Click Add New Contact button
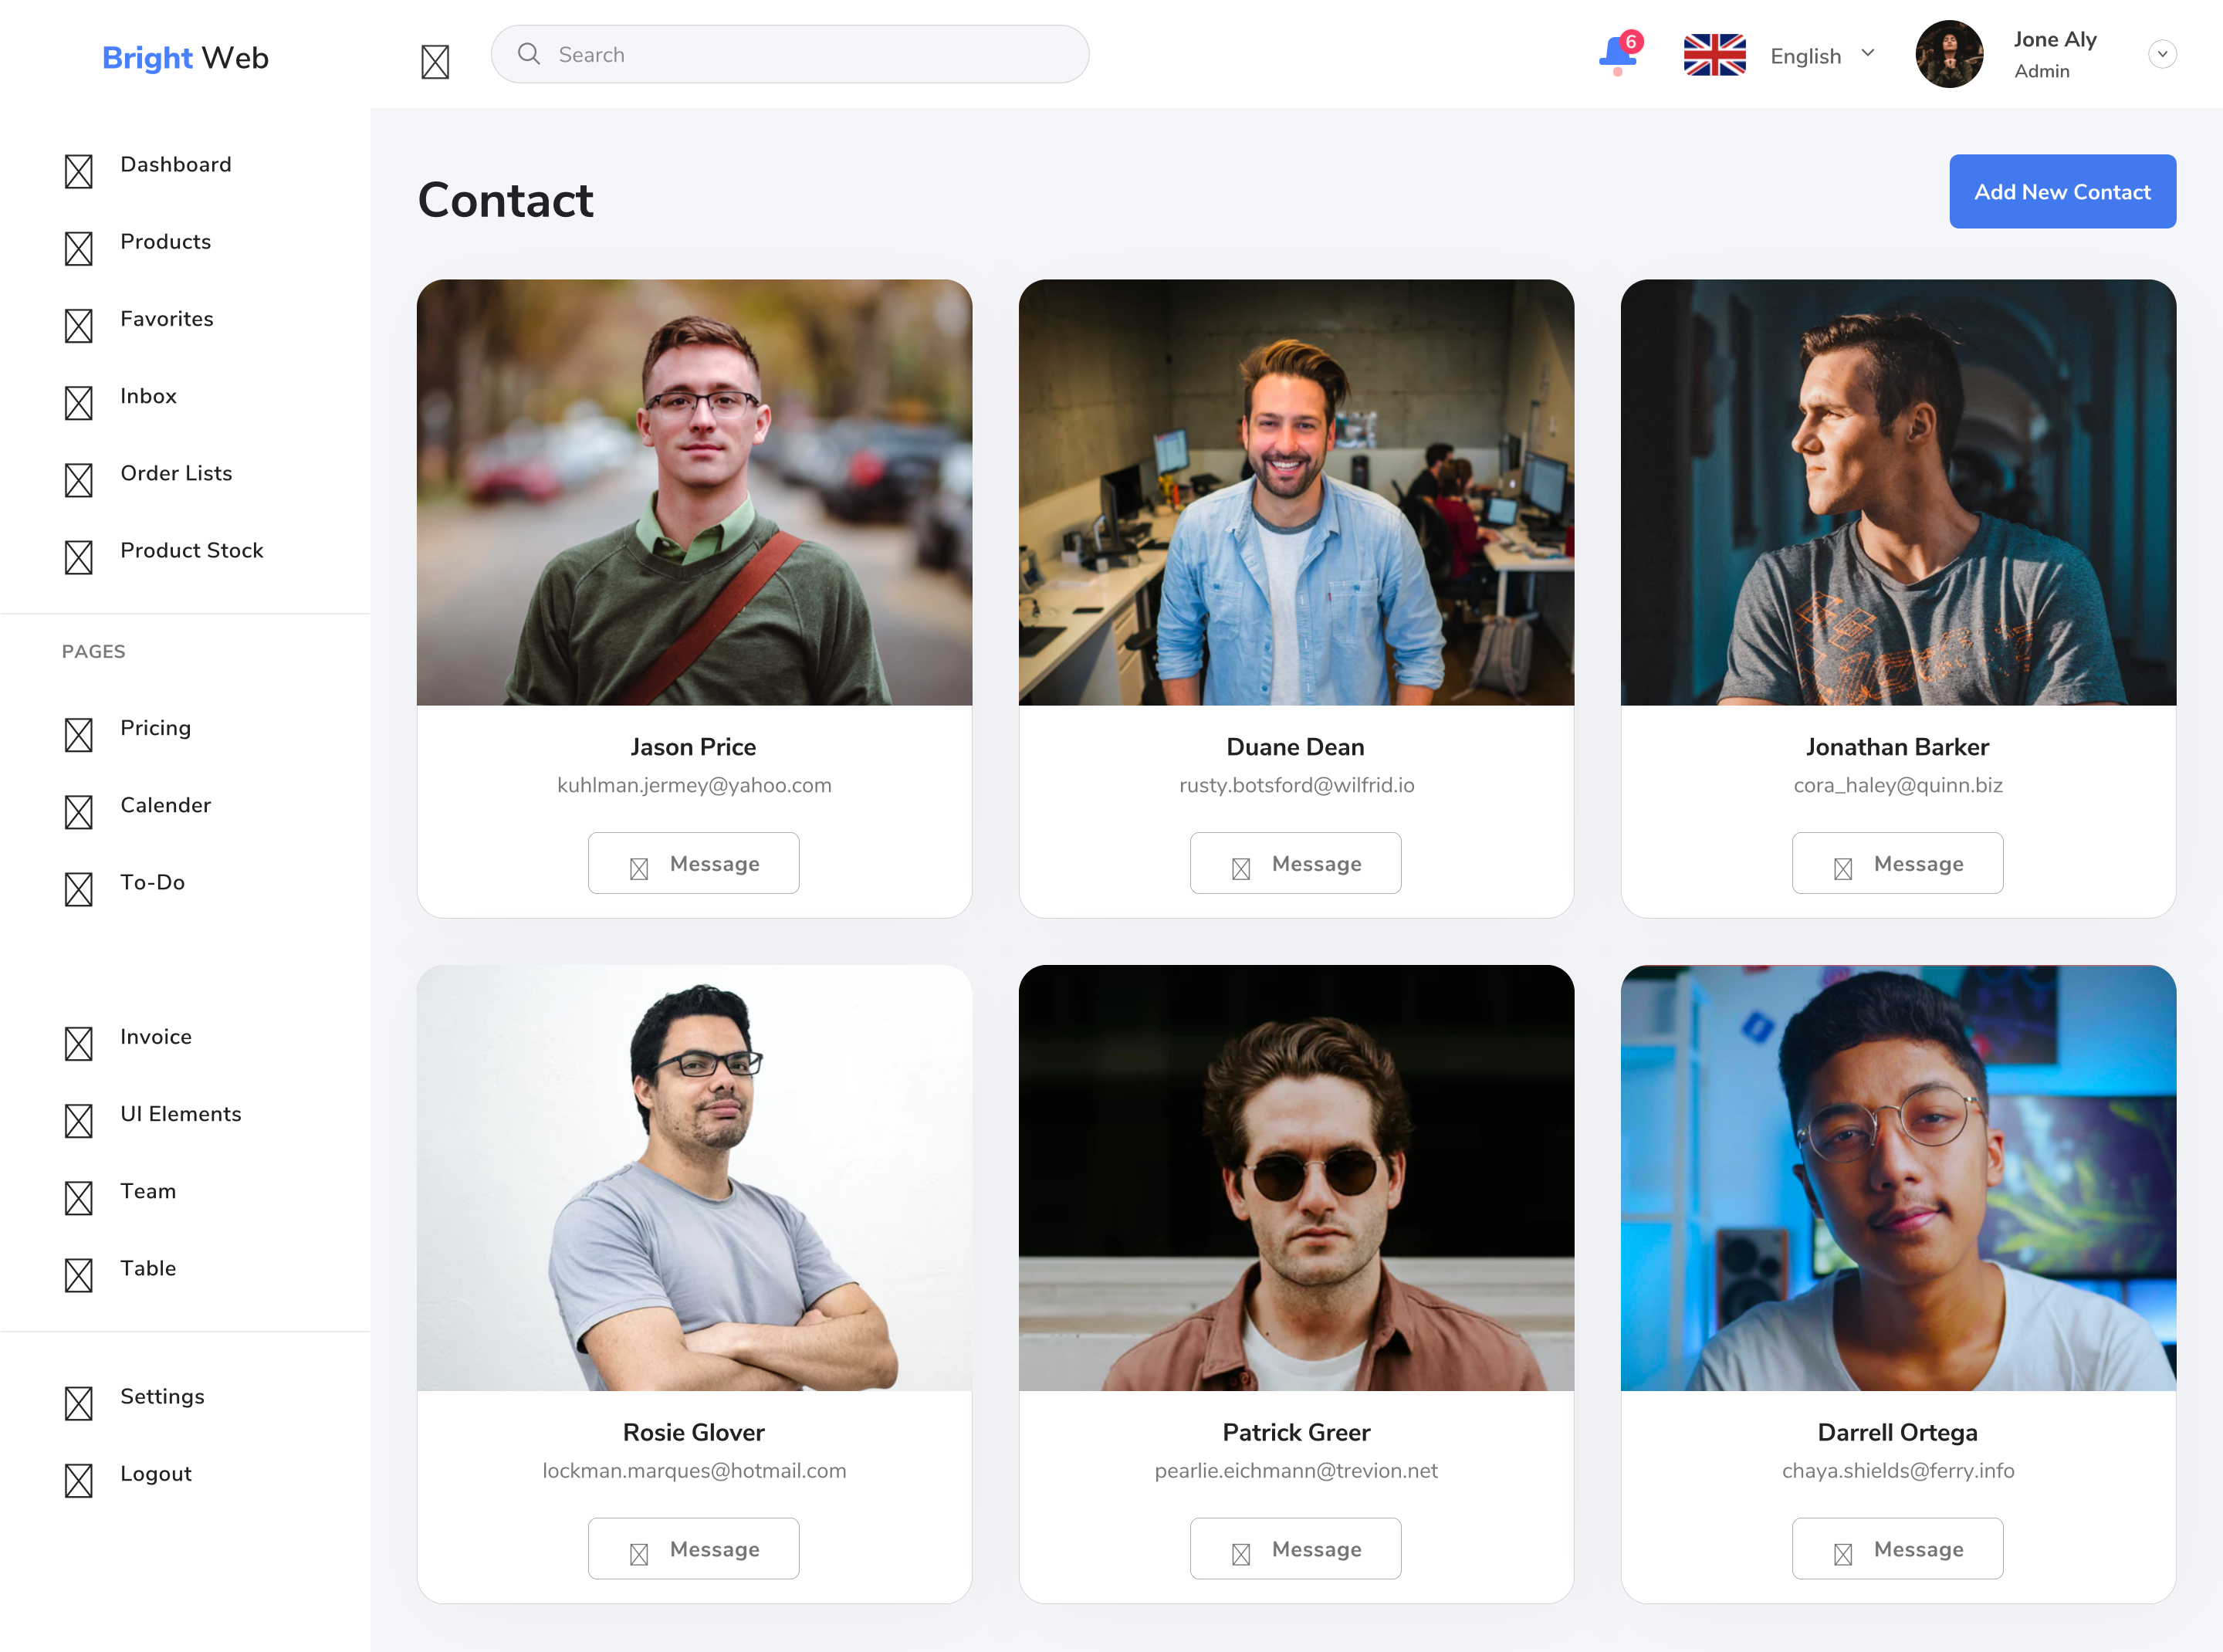The height and width of the screenshot is (1652, 2223). click(2063, 191)
